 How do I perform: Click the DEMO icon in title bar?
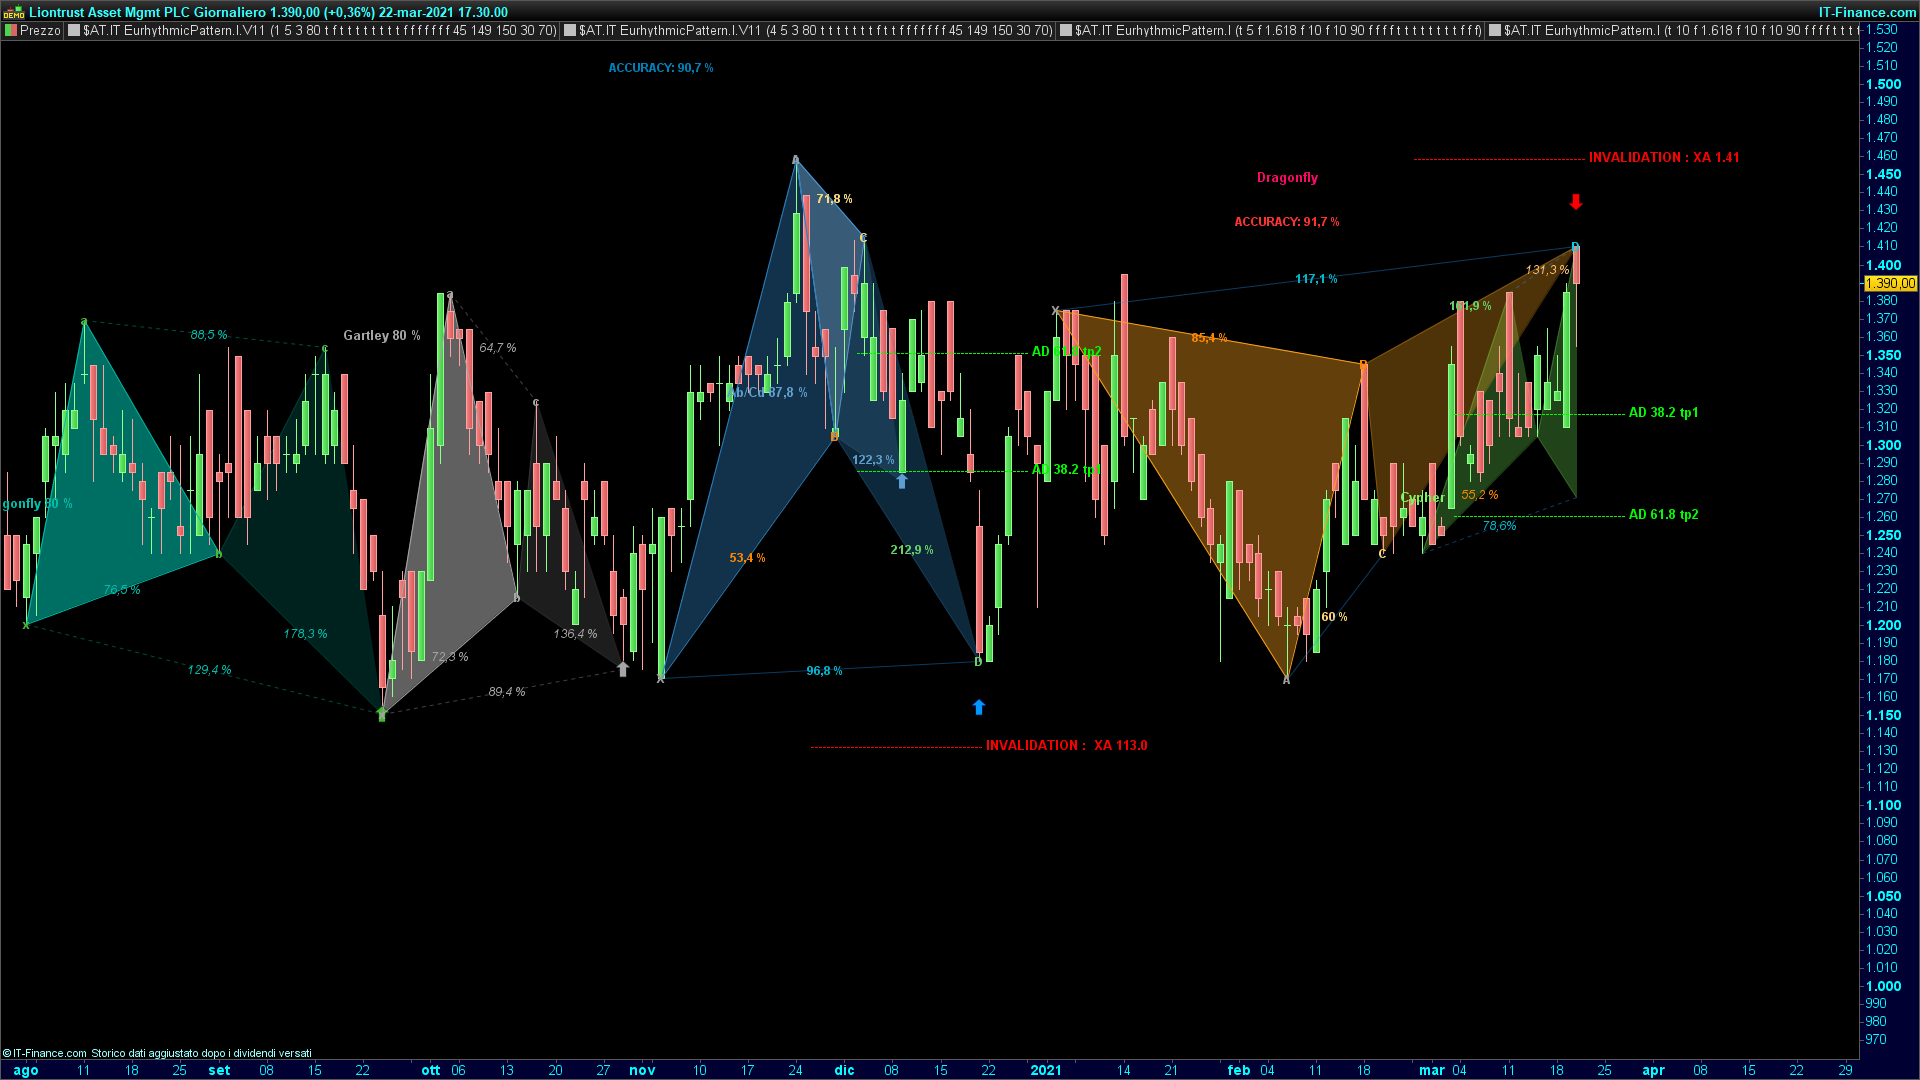13,12
